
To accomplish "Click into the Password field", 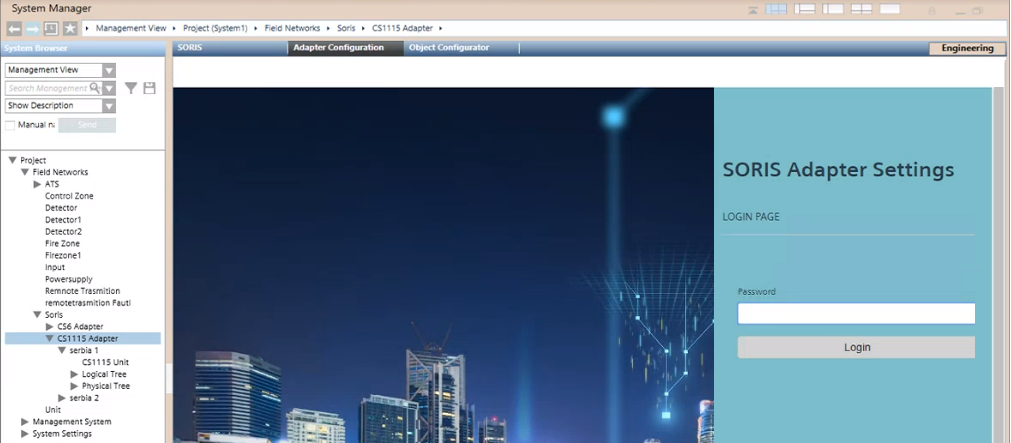I will [856, 314].
